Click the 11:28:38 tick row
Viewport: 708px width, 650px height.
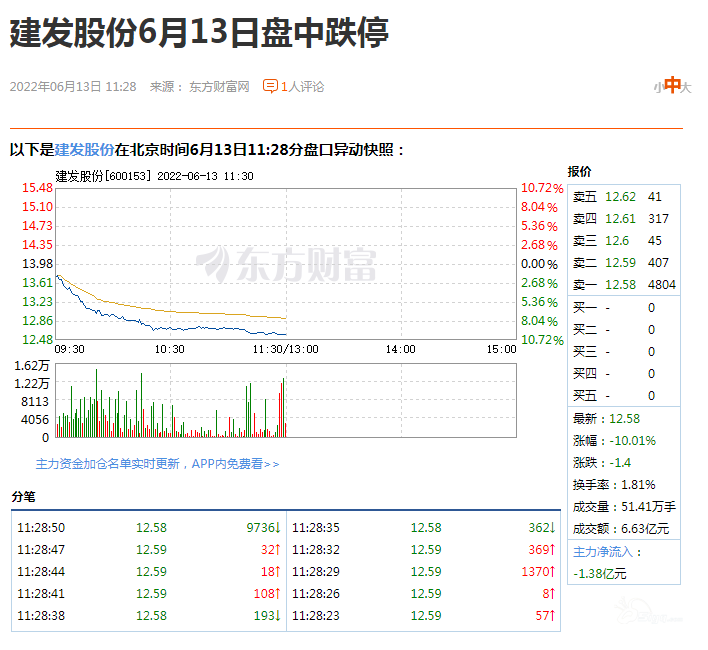[x=149, y=616]
